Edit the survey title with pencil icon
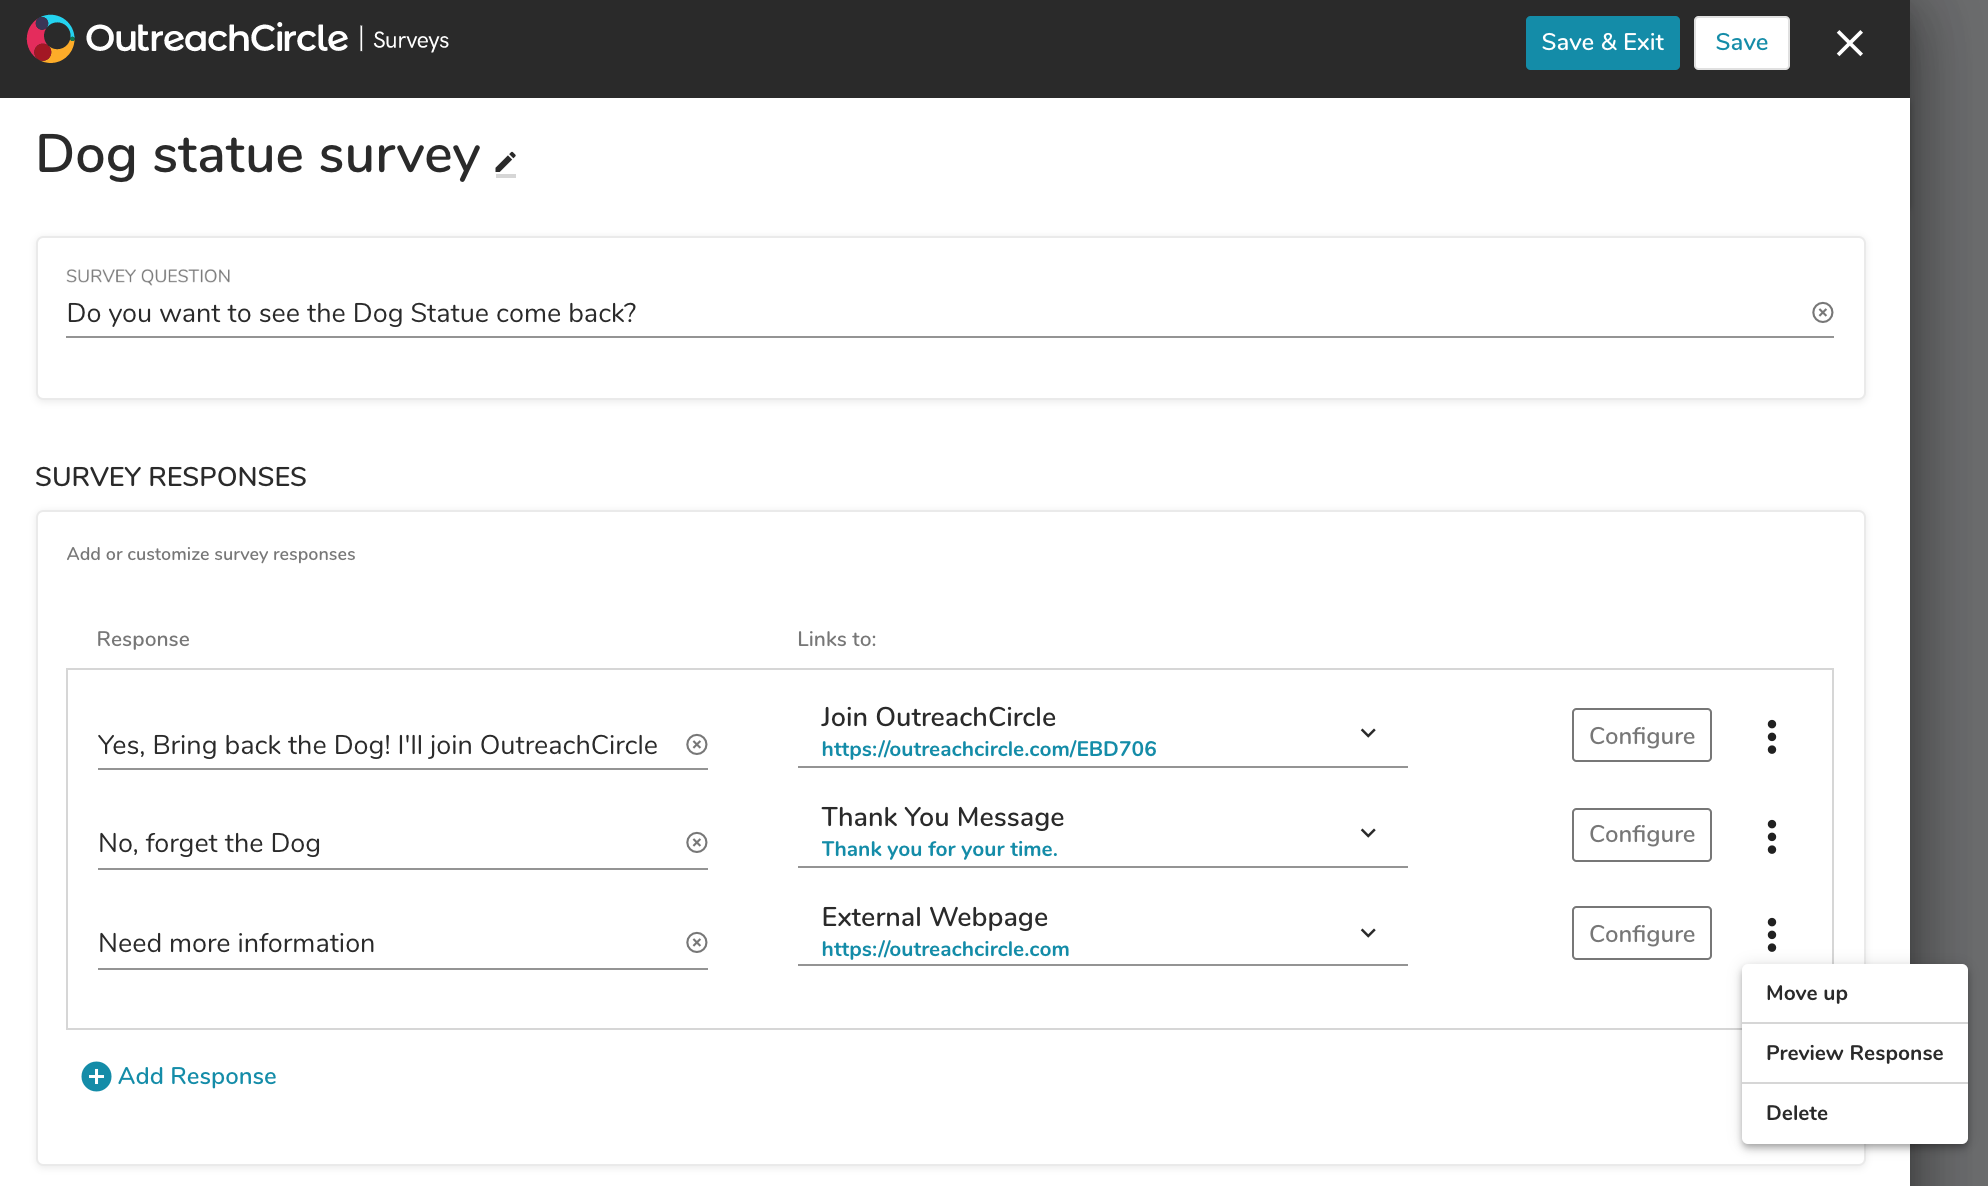1988x1186 pixels. coord(506,163)
